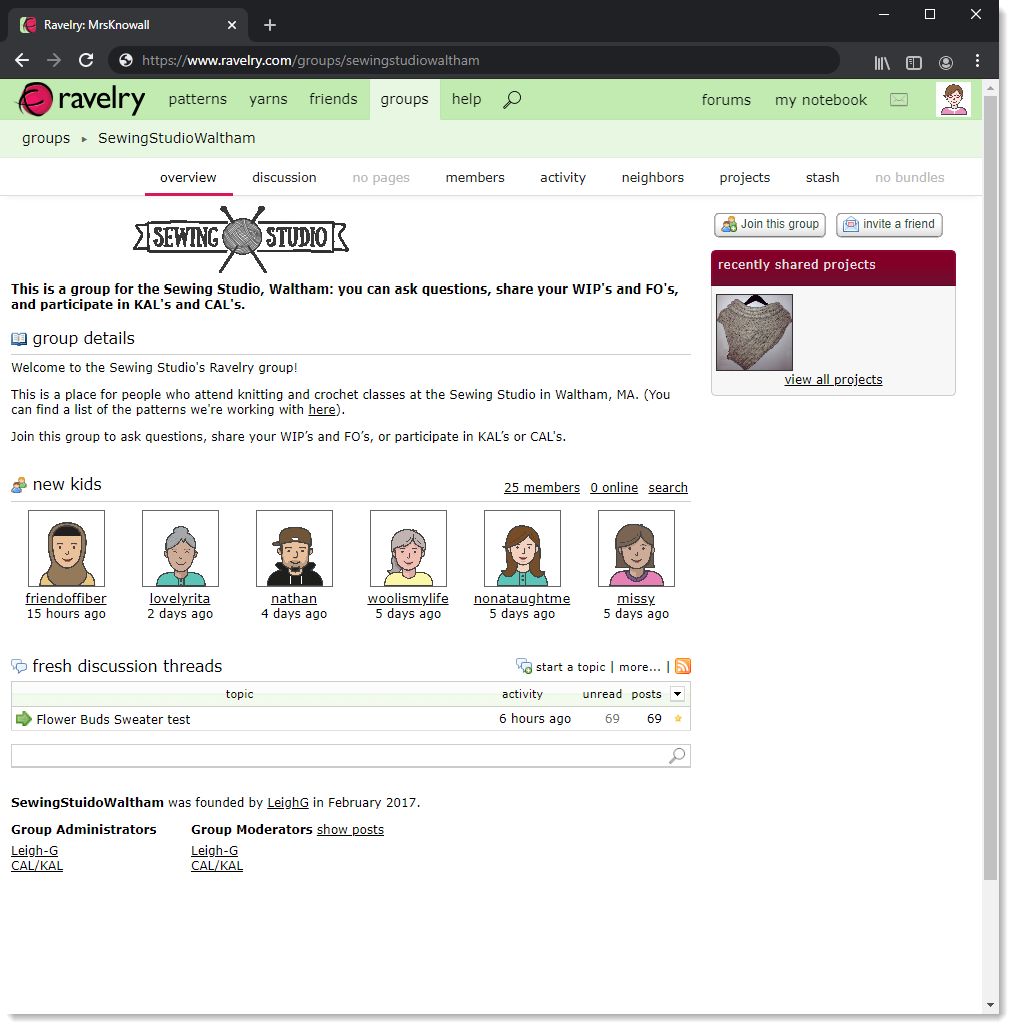Click show posts link for moderators
The image size is (1014, 1029).
[x=350, y=830]
